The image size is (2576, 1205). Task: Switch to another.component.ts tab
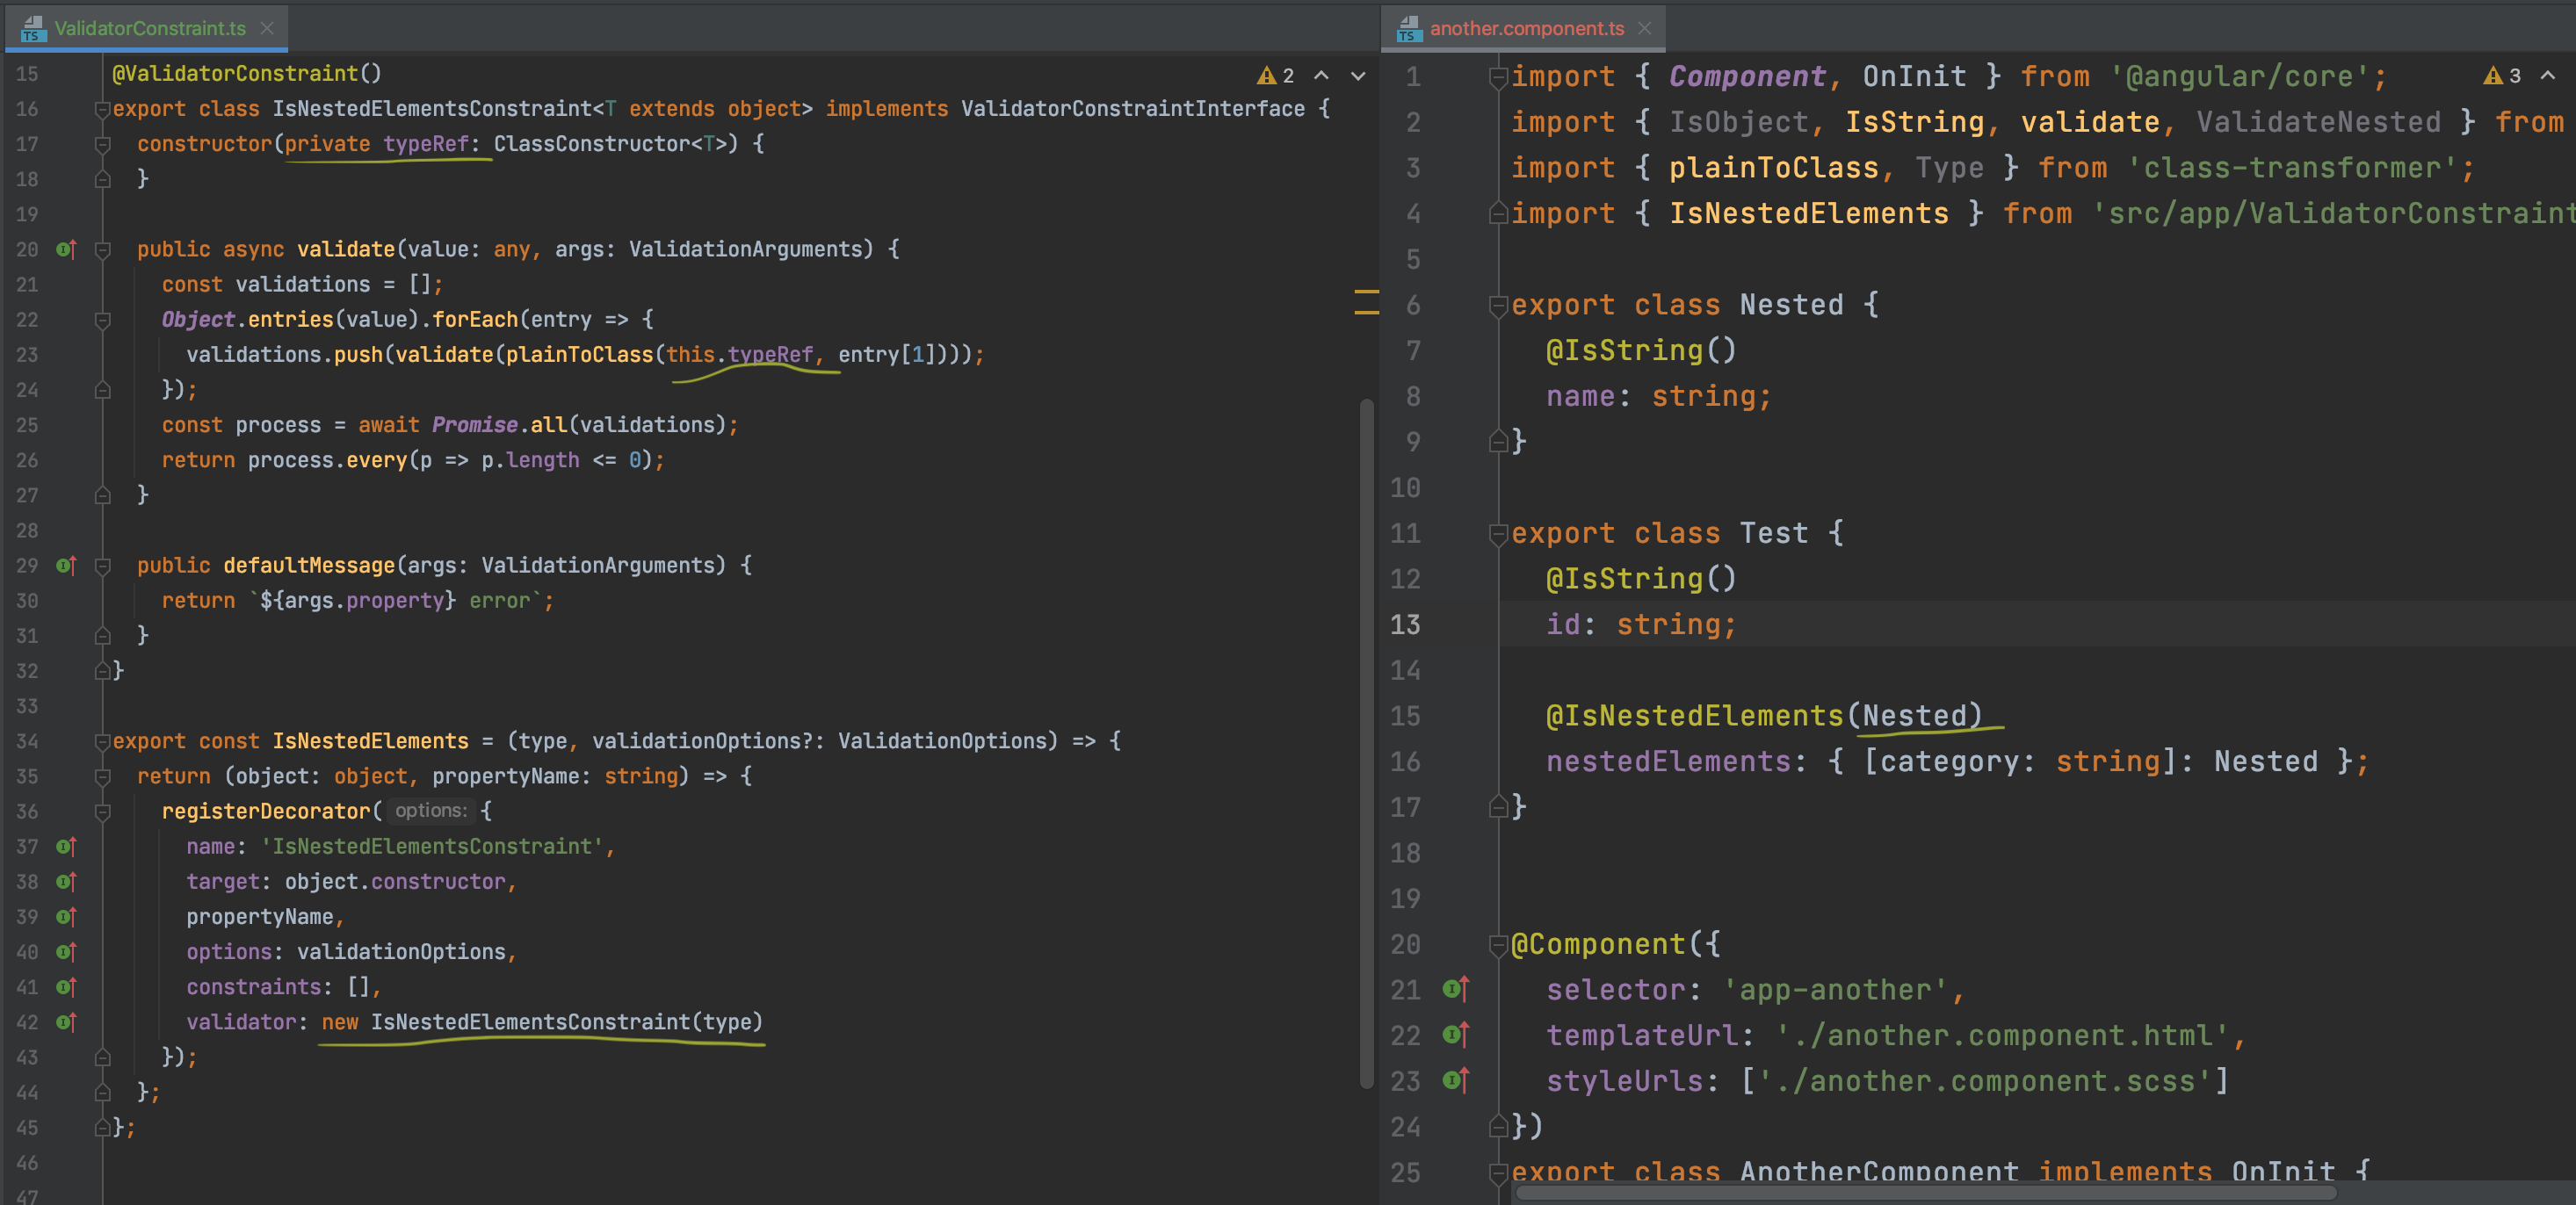tap(1526, 28)
